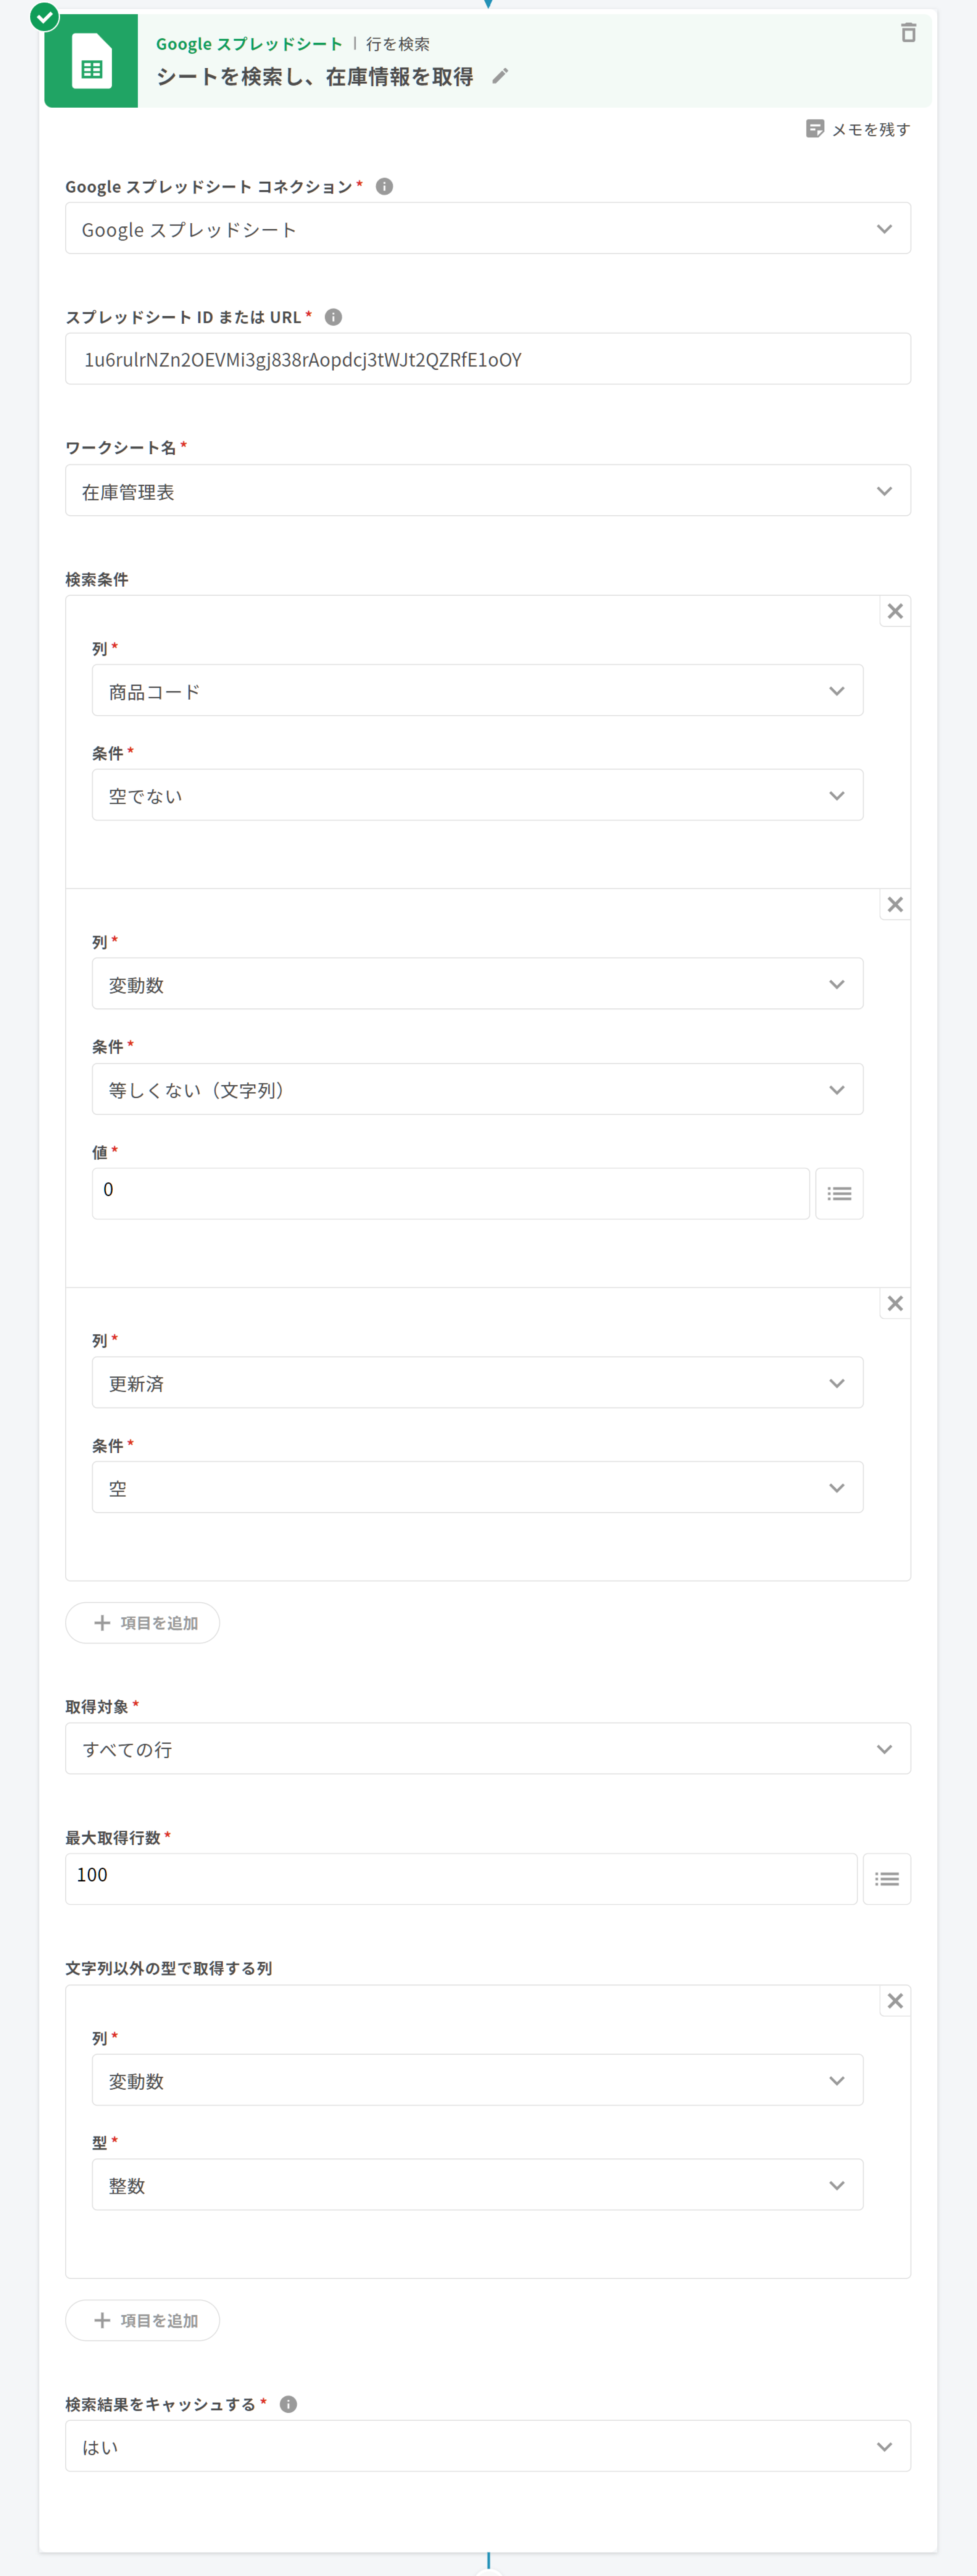Remove the 更新済 search condition
This screenshot has width=977, height=2576.
(895, 1303)
